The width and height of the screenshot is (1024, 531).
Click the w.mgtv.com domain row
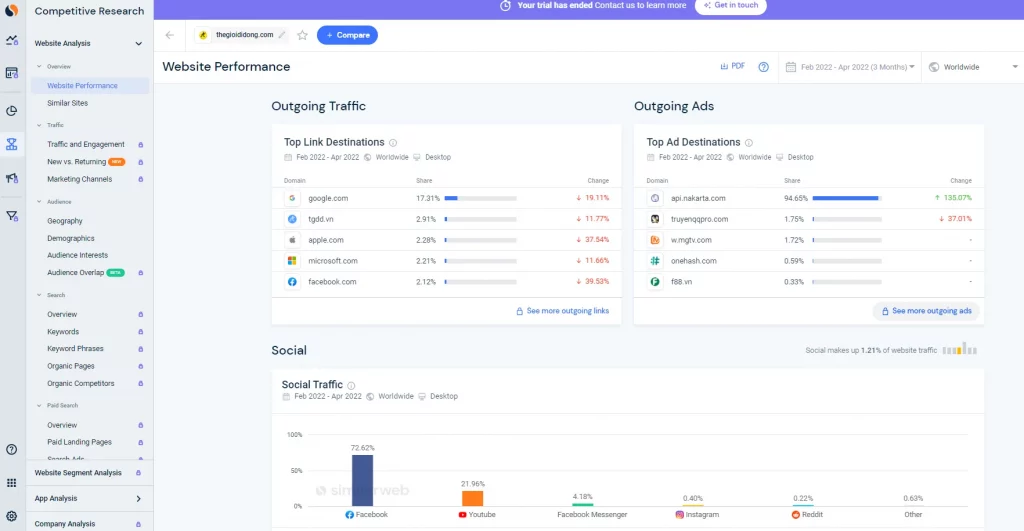click(x=808, y=240)
